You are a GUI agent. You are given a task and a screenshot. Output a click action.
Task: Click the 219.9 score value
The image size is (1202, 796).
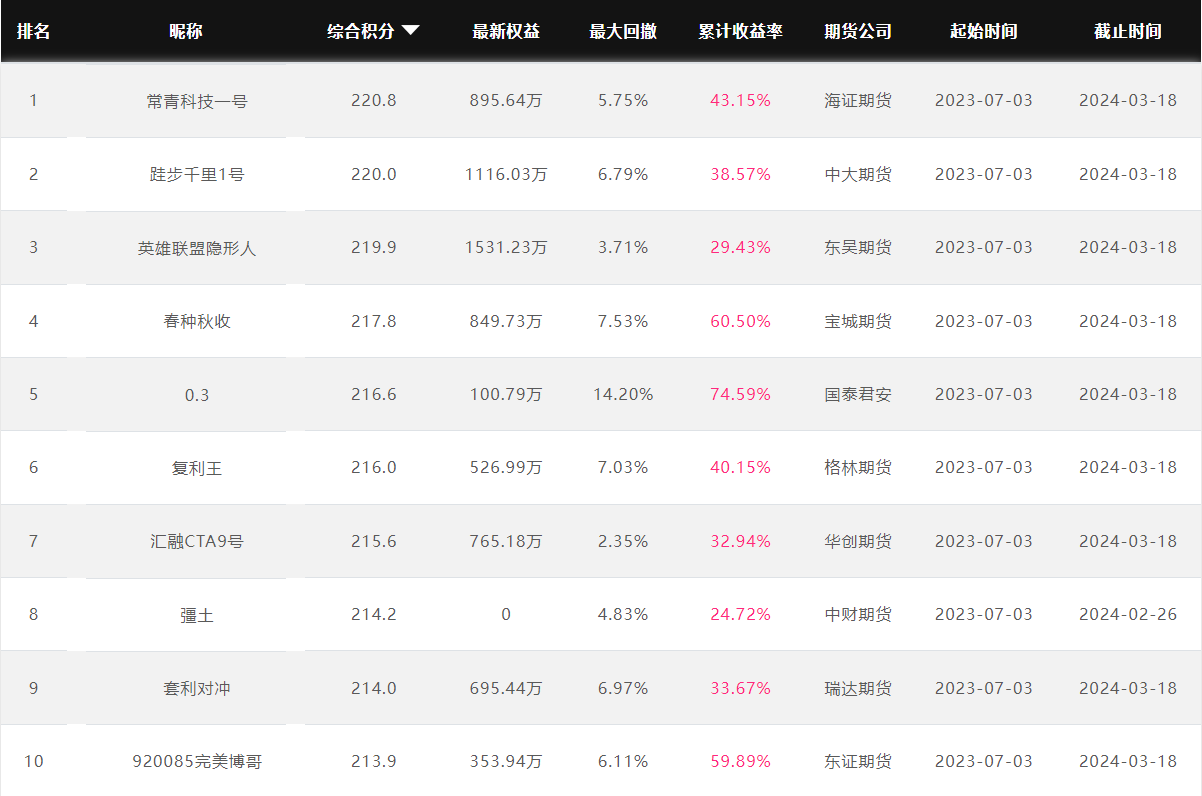coord(374,247)
